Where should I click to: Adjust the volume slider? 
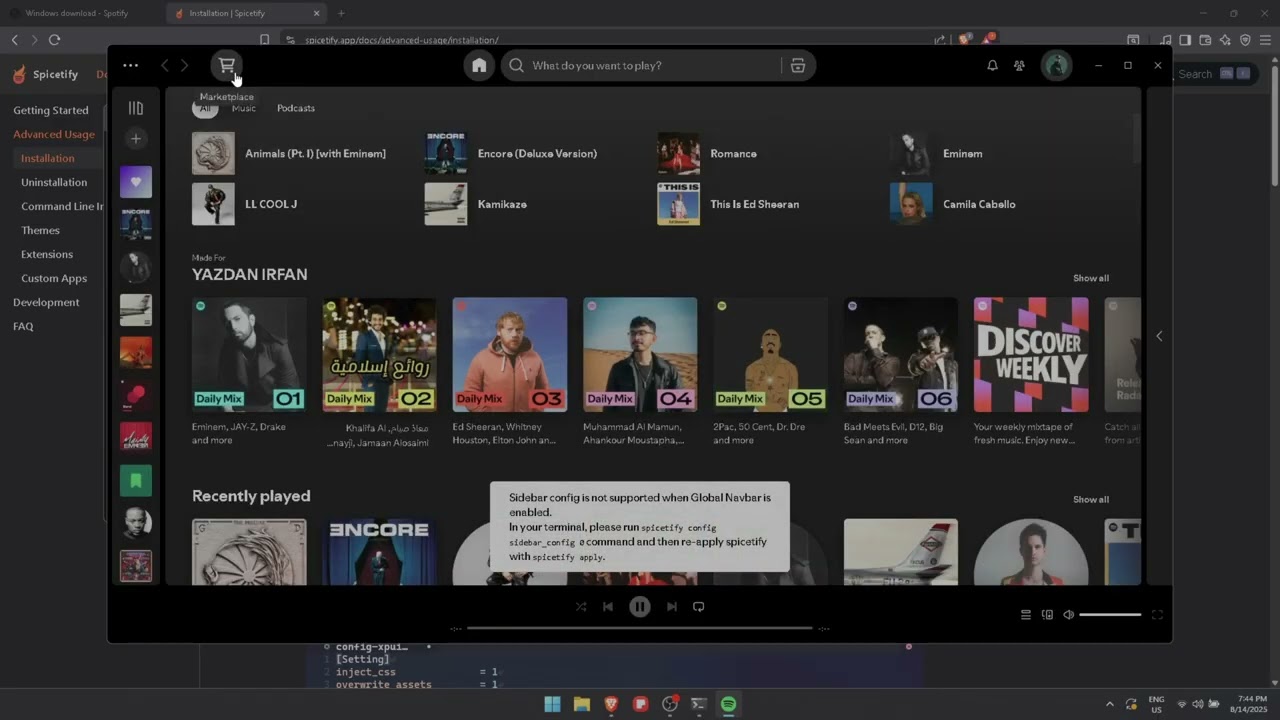pyautogui.click(x=1110, y=615)
